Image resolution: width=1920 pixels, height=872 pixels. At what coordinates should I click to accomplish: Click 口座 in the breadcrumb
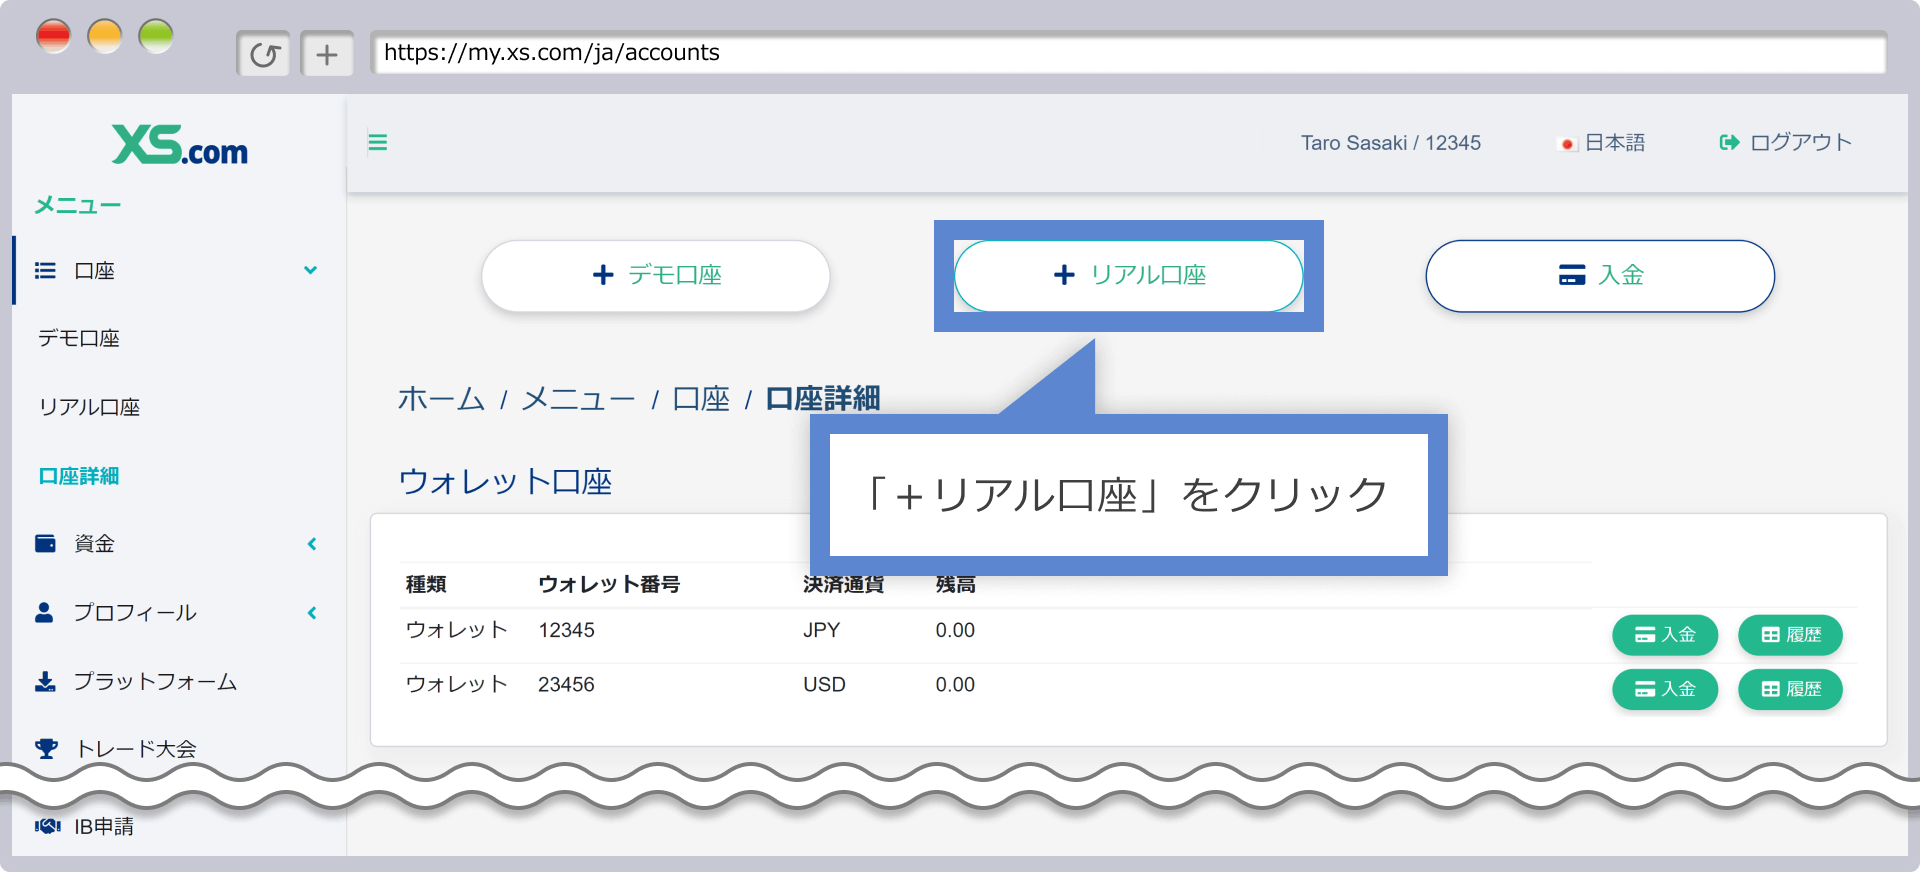point(701,399)
